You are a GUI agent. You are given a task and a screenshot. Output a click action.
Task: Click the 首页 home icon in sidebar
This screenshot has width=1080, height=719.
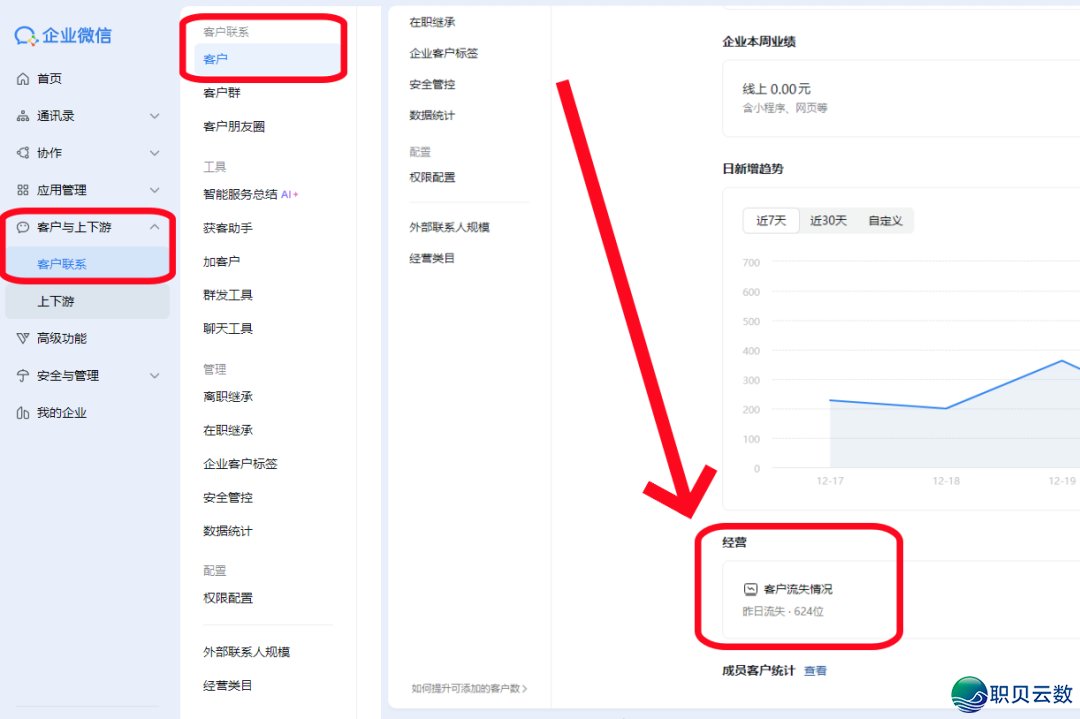22,79
